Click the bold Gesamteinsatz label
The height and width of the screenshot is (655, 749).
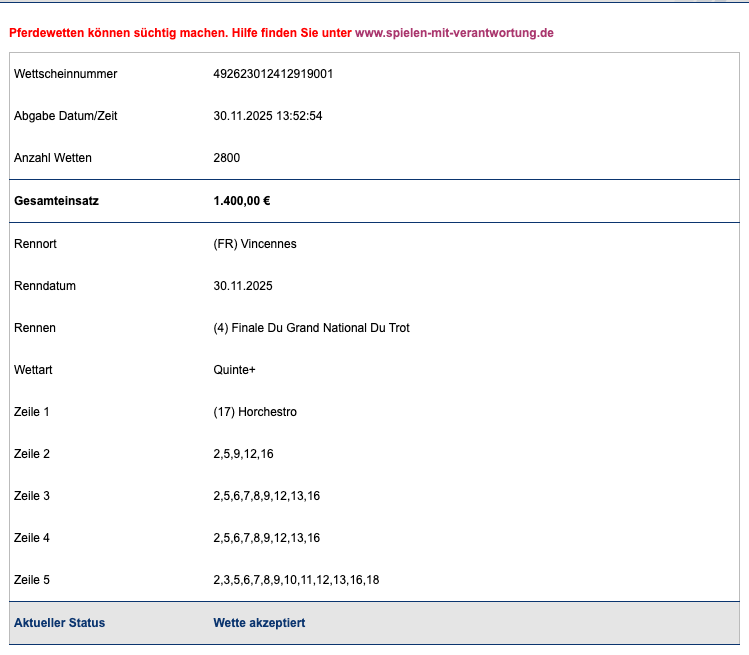click(x=56, y=201)
